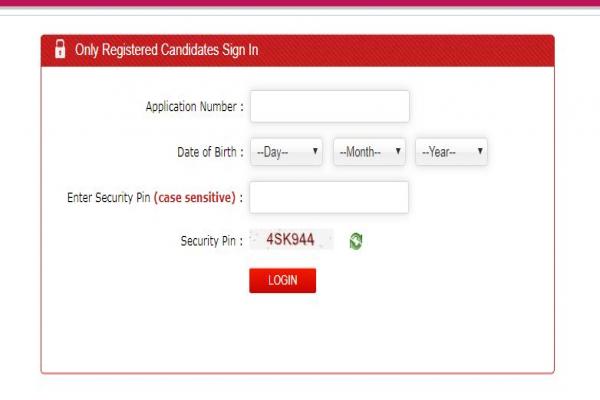Click the 'Security Pin :' label beside captcha
The image size is (600, 400).
click(x=212, y=241)
